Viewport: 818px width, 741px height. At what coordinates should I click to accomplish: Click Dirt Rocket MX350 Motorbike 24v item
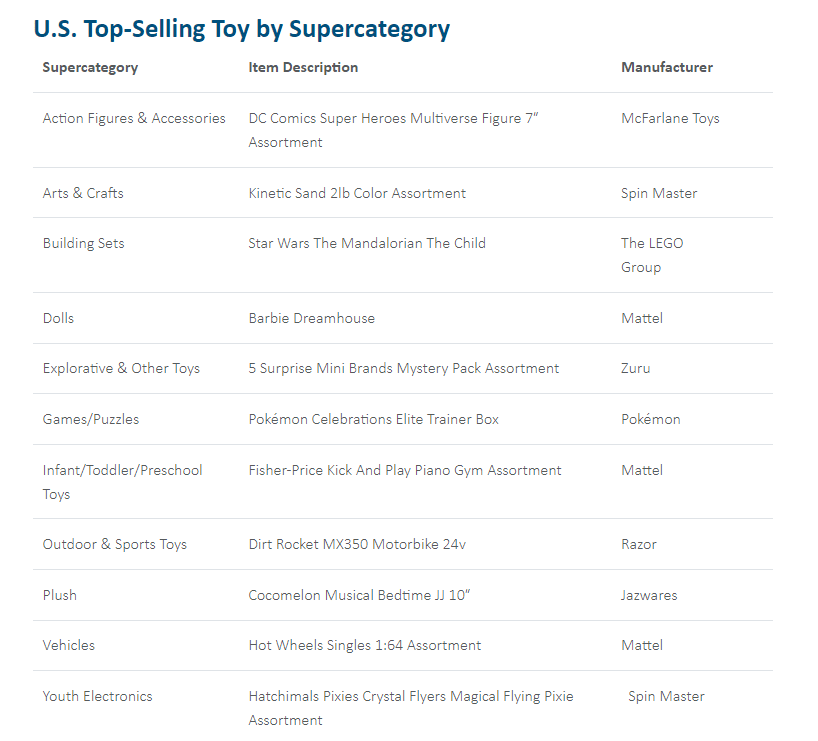click(357, 544)
